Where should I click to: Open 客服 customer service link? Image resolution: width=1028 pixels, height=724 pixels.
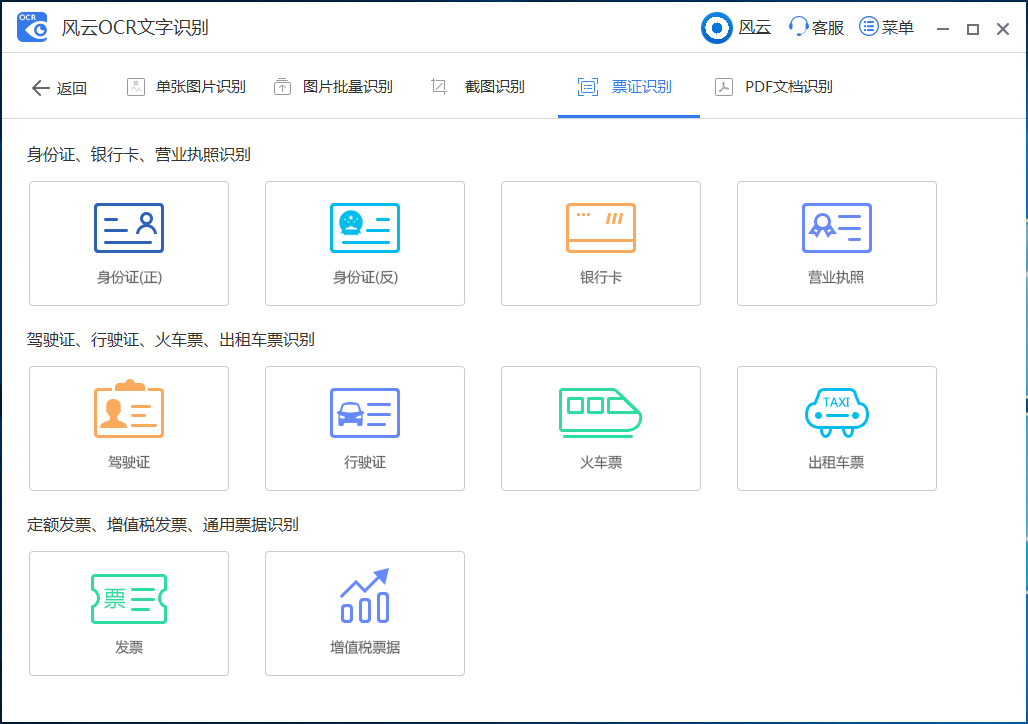827,28
